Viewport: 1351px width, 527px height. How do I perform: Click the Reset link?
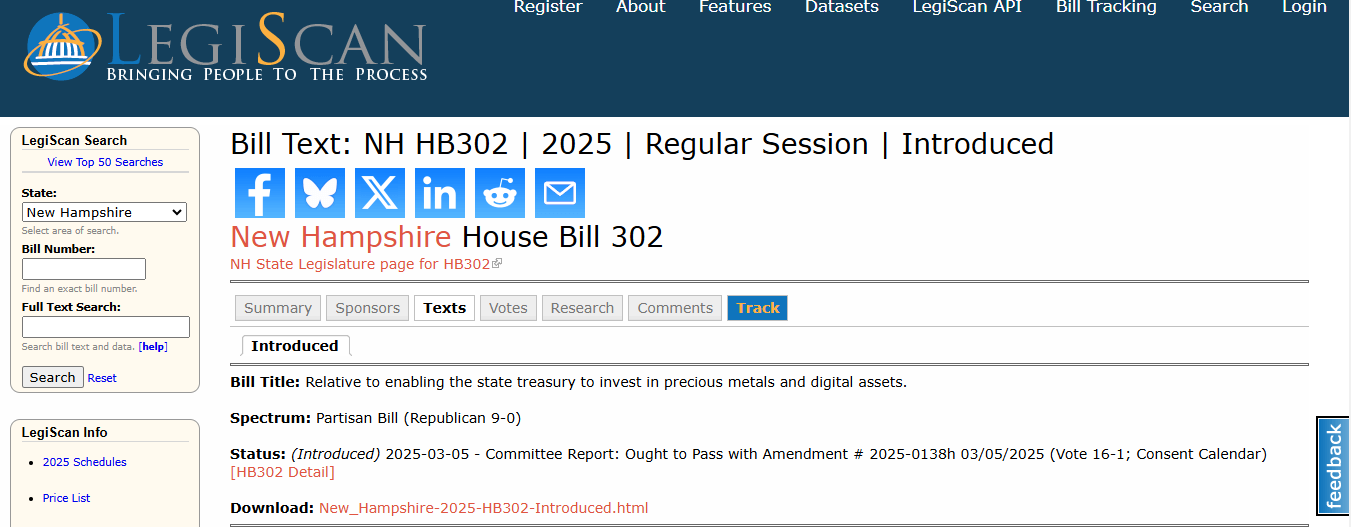tap(102, 378)
